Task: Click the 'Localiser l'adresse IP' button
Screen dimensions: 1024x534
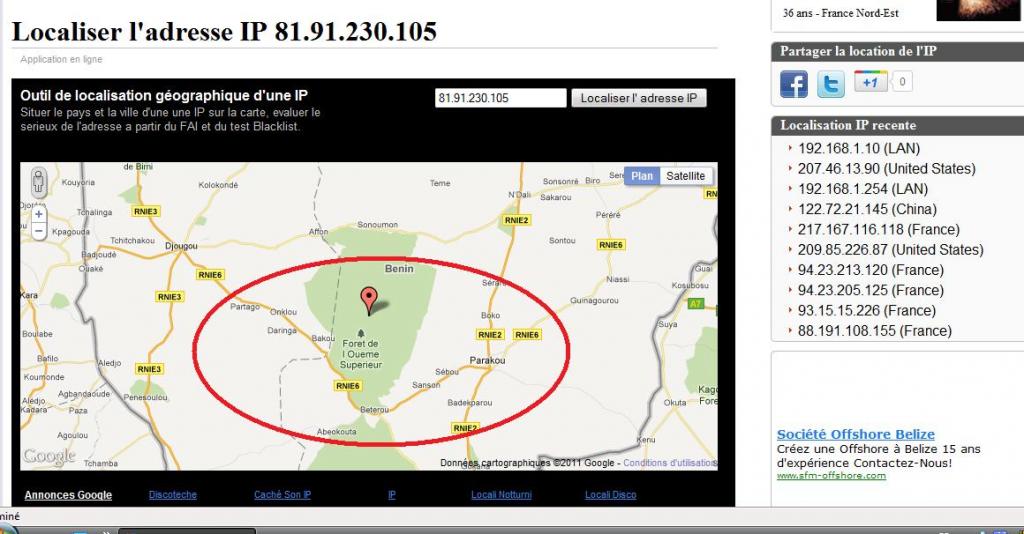Action: pyautogui.click(x=639, y=98)
